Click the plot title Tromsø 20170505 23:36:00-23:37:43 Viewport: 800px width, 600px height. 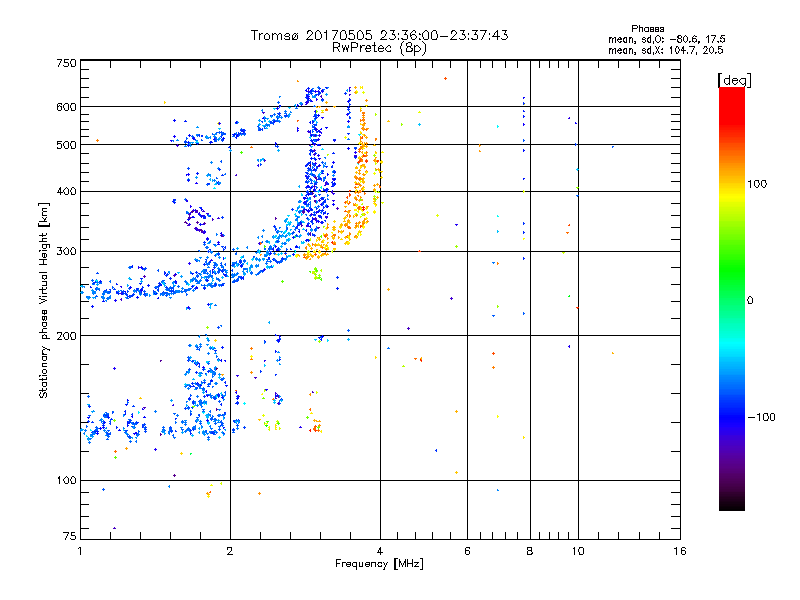point(379,35)
